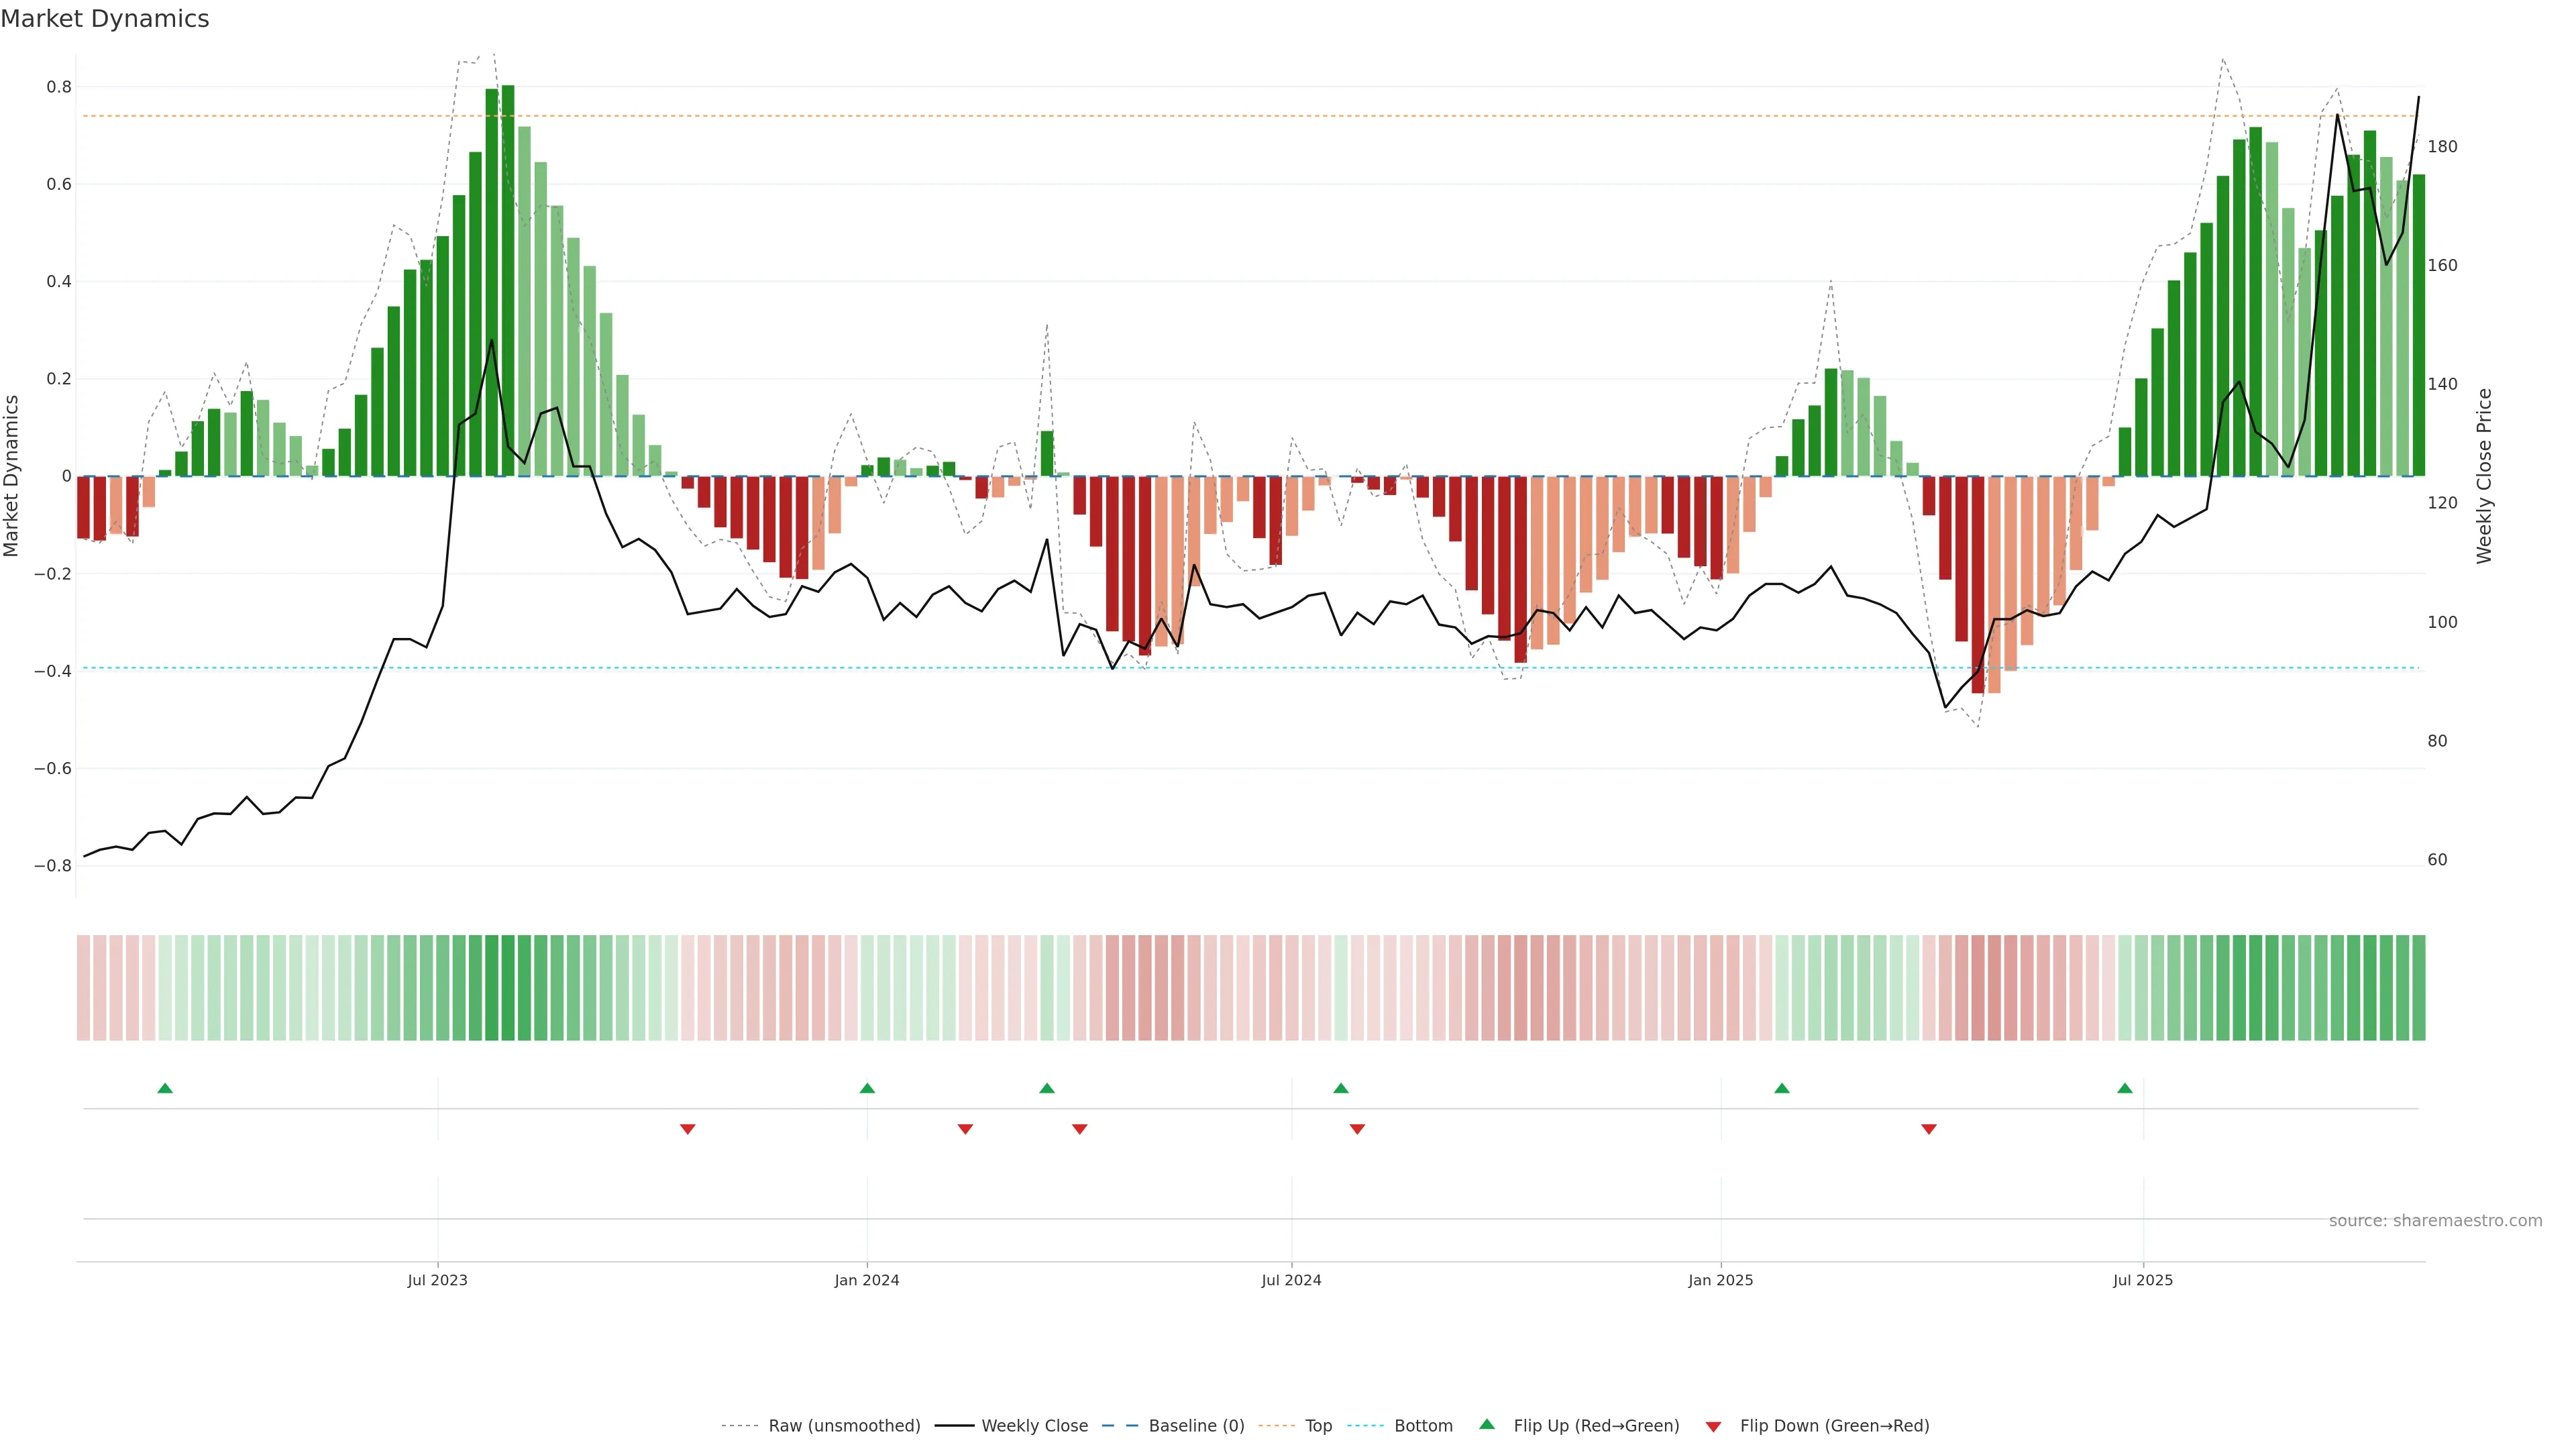This screenshot has height=1449, width=2576.
Task: Hide the Top threshold legend entry
Action: tap(1318, 1426)
